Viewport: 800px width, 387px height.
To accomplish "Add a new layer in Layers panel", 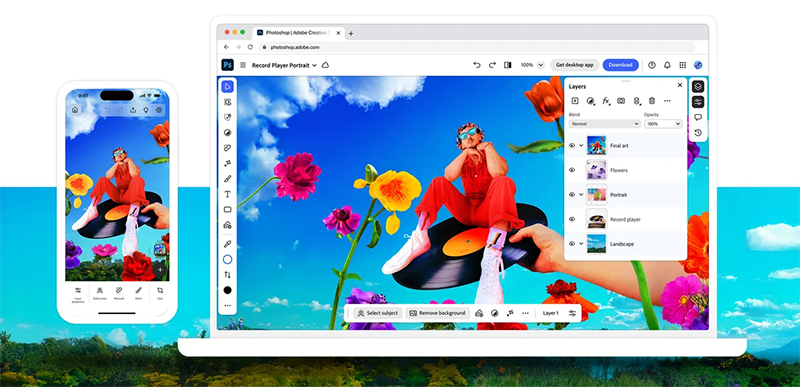I will point(574,101).
